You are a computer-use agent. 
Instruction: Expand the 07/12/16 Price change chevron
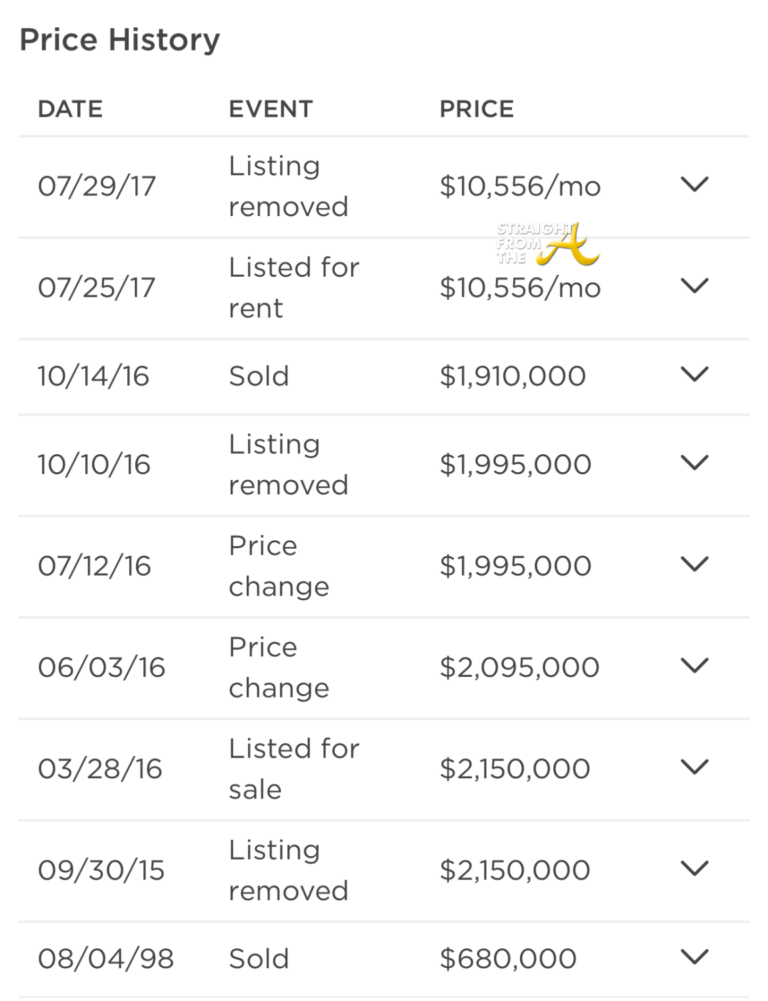(694, 563)
